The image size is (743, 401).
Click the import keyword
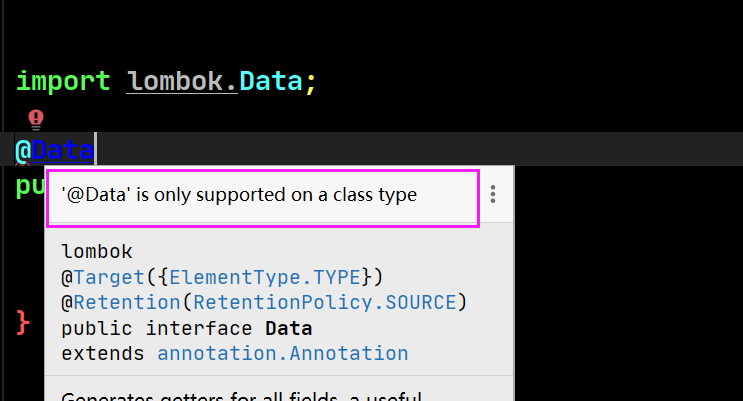(63, 82)
